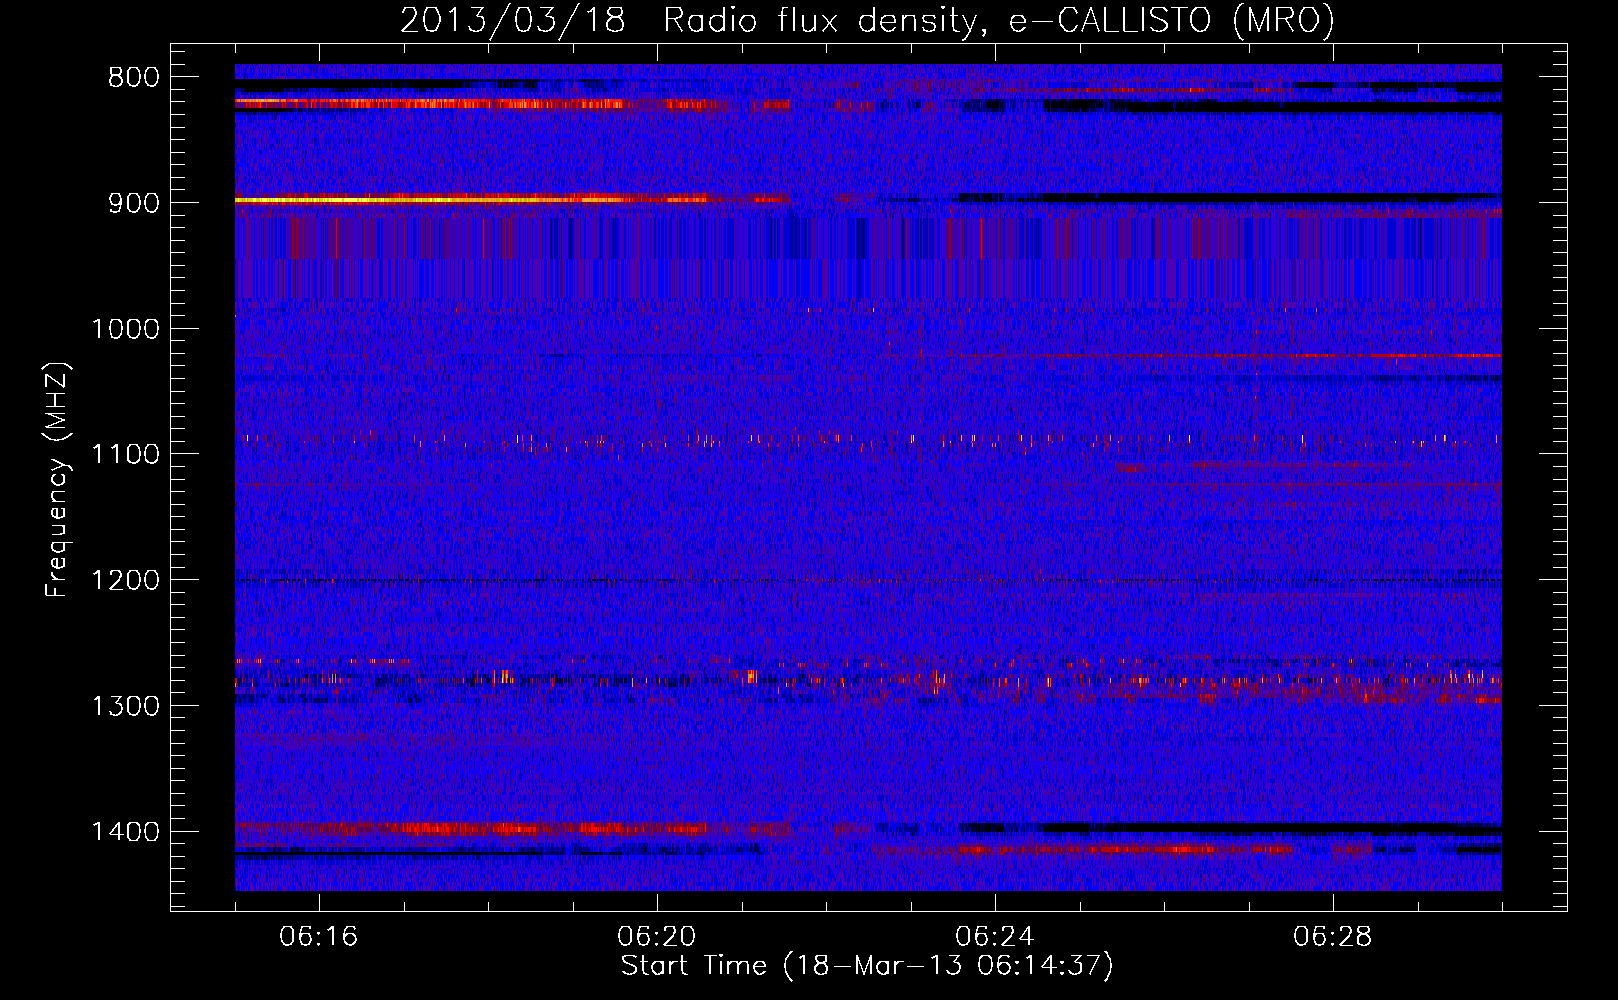Click the 06:28 time tick label
This screenshot has width=1618, height=1000.
1333,937
